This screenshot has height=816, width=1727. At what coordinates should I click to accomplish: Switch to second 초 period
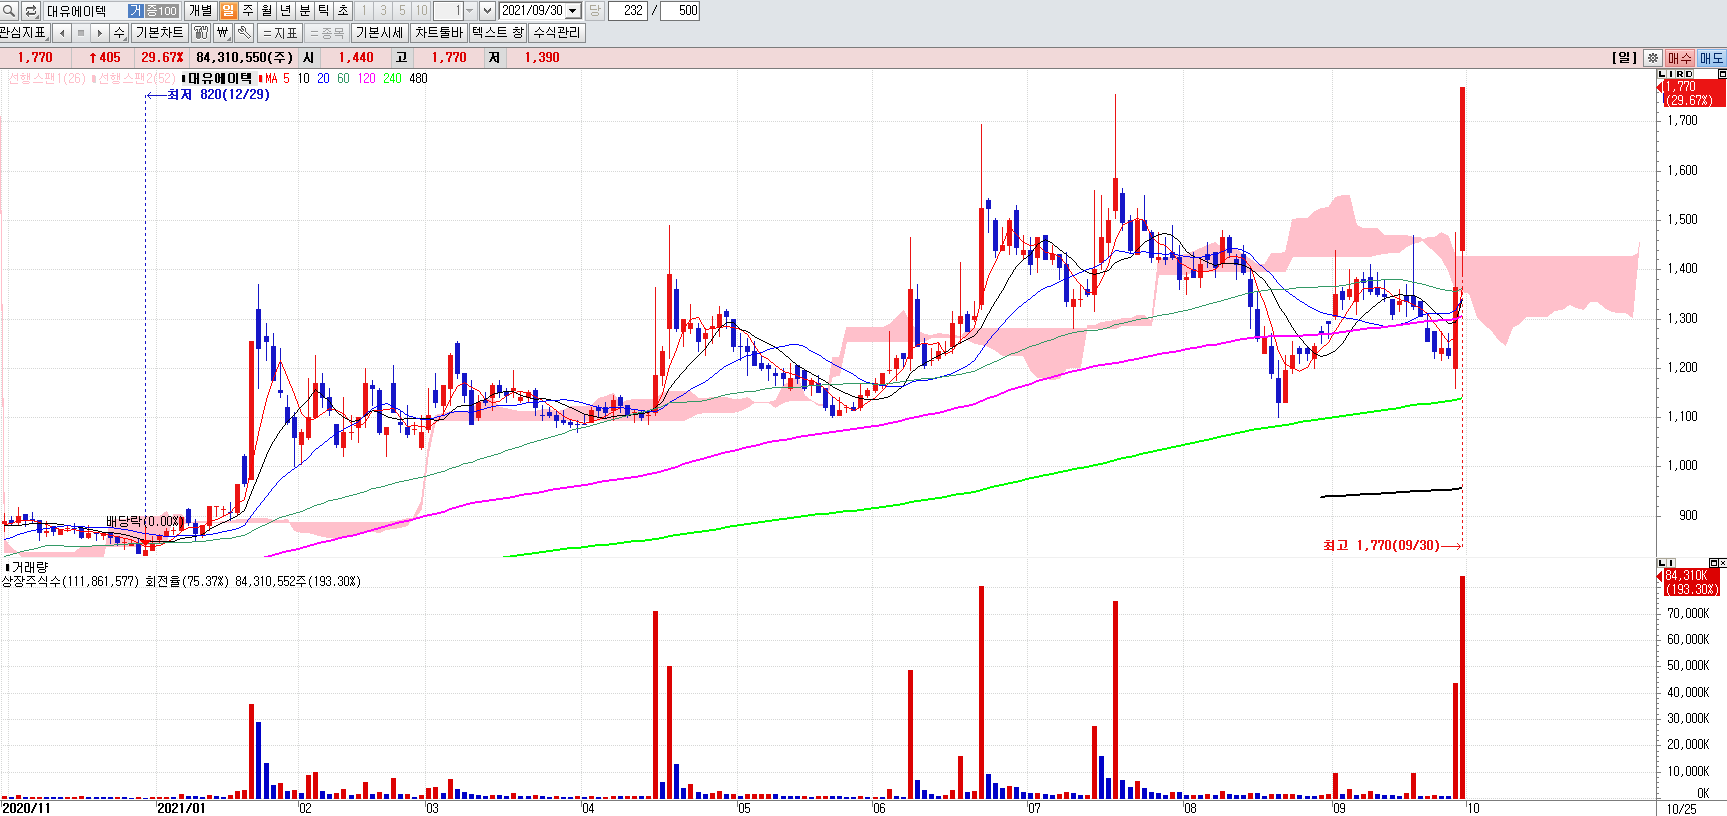click(x=342, y=10)
